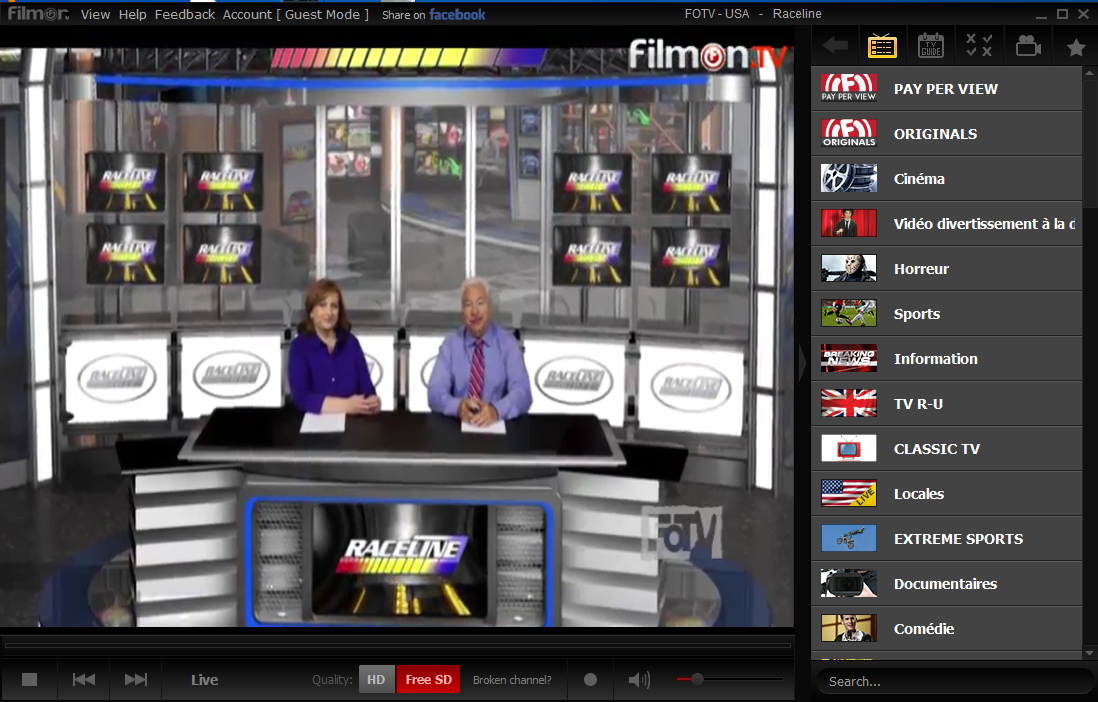Go to the previous channel
This screenshot has height=702, width=1098.
tap(84, 679)
